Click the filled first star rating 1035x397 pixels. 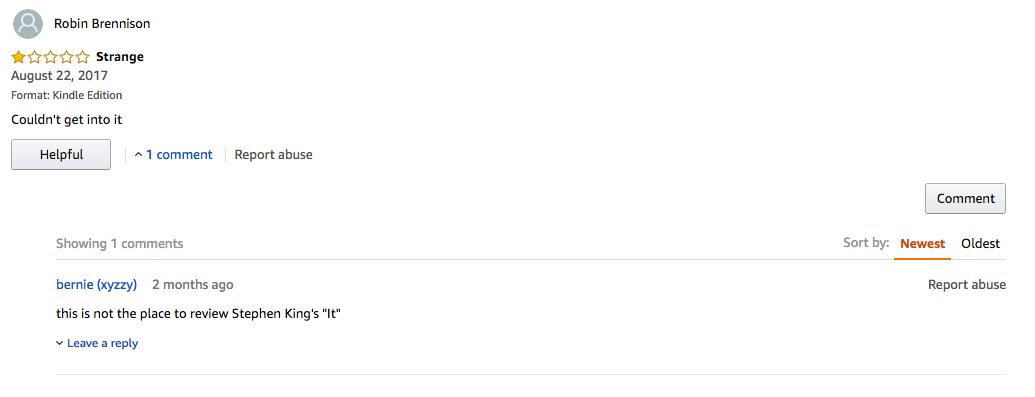18,57
